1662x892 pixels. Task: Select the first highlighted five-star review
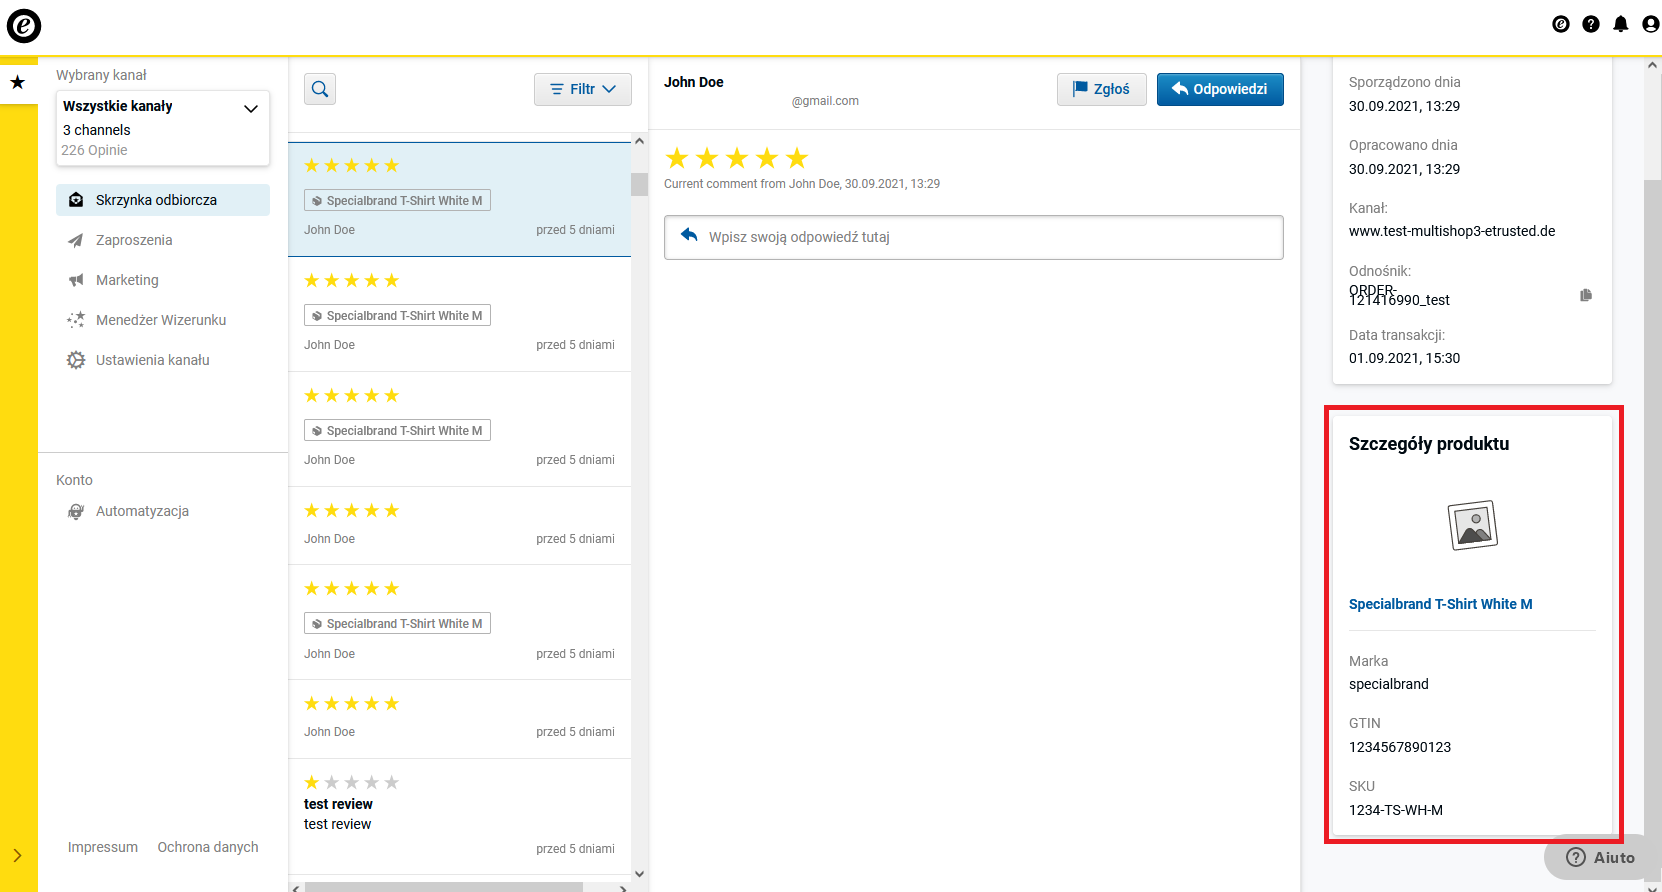click(x=460, y=200)
